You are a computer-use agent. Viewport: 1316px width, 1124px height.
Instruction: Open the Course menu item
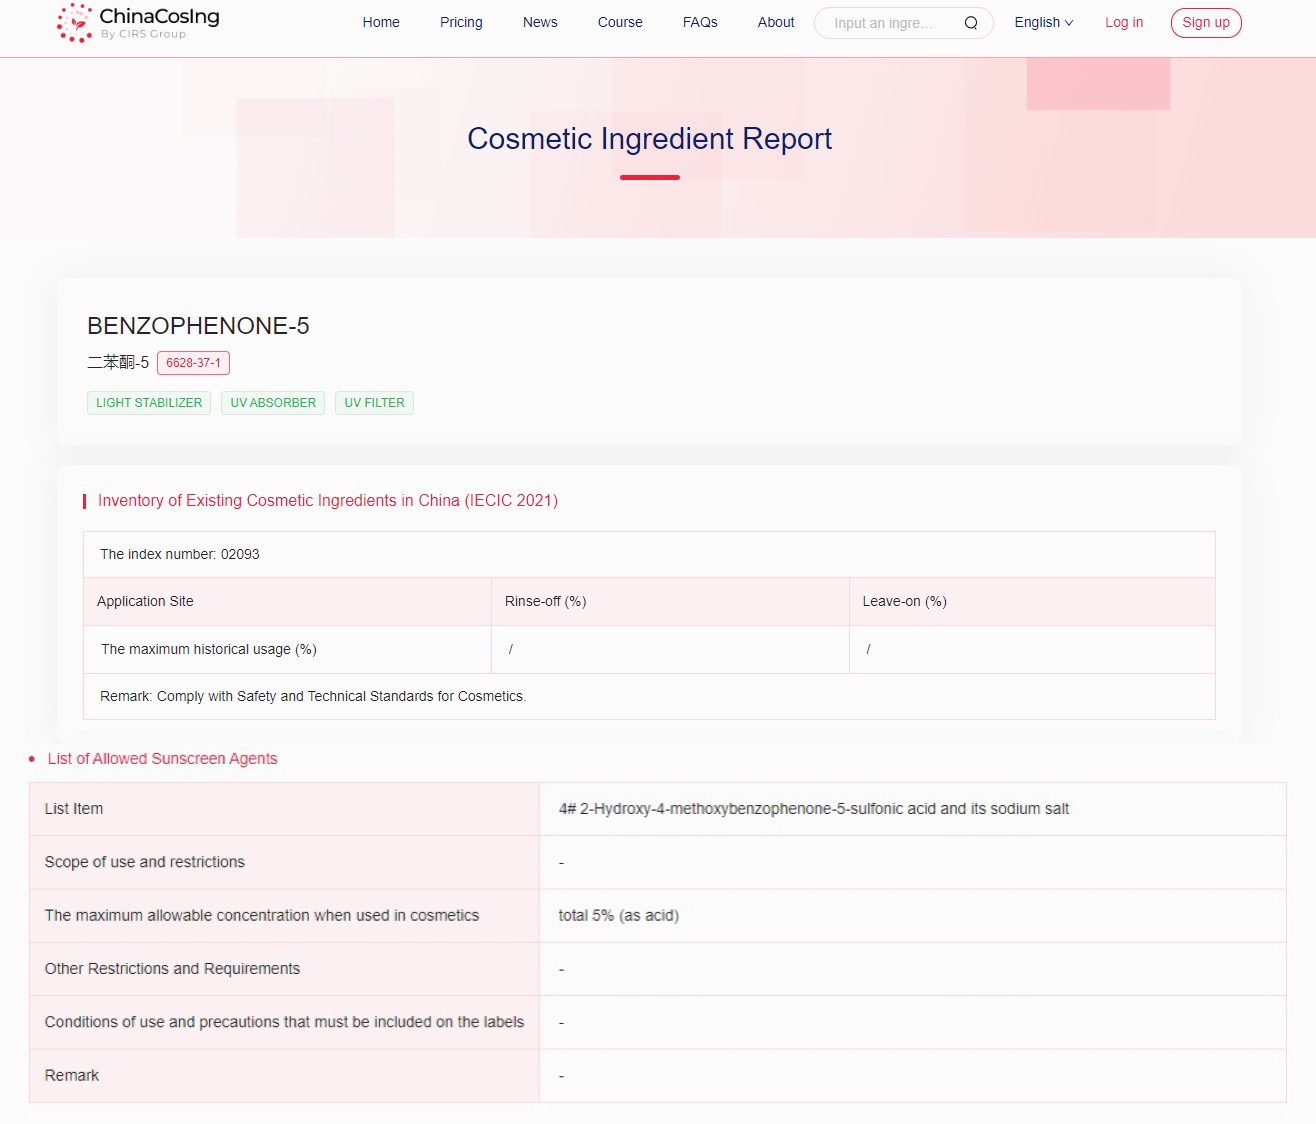point(620,22)
